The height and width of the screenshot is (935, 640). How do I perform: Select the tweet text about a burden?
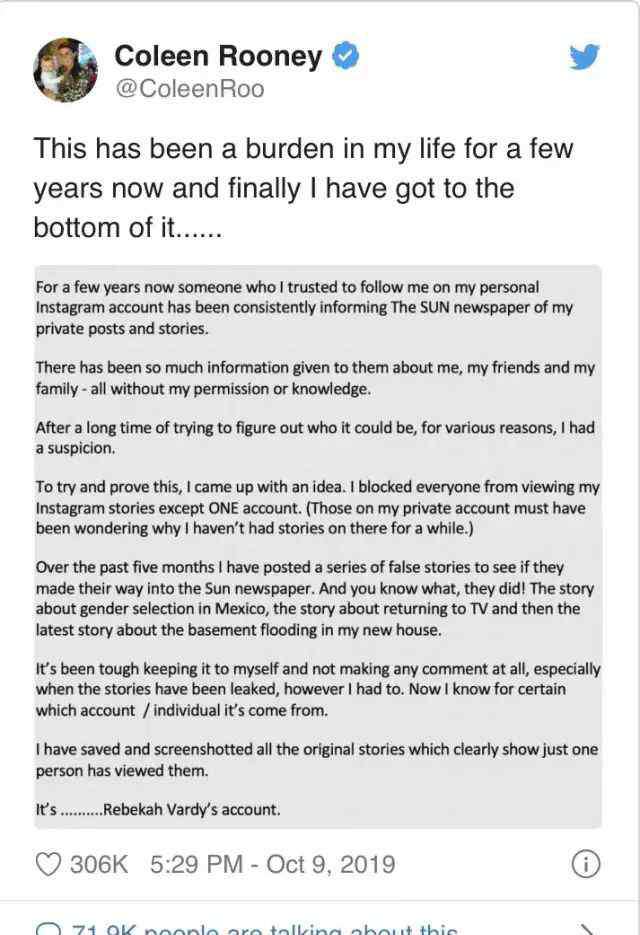click(x=303, y=188)
